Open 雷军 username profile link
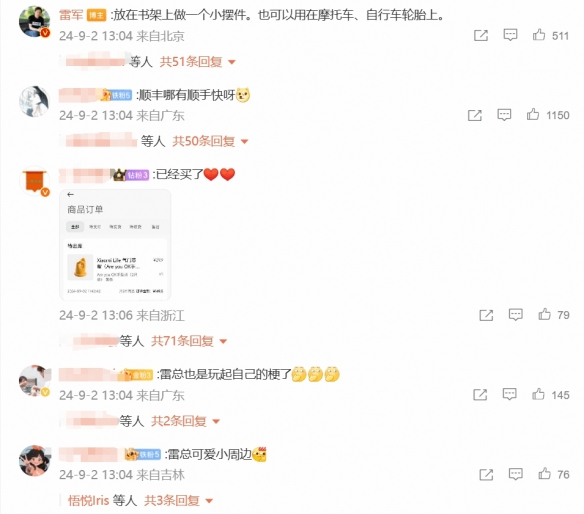Screen dimensions: 584x514 (71, 15)
